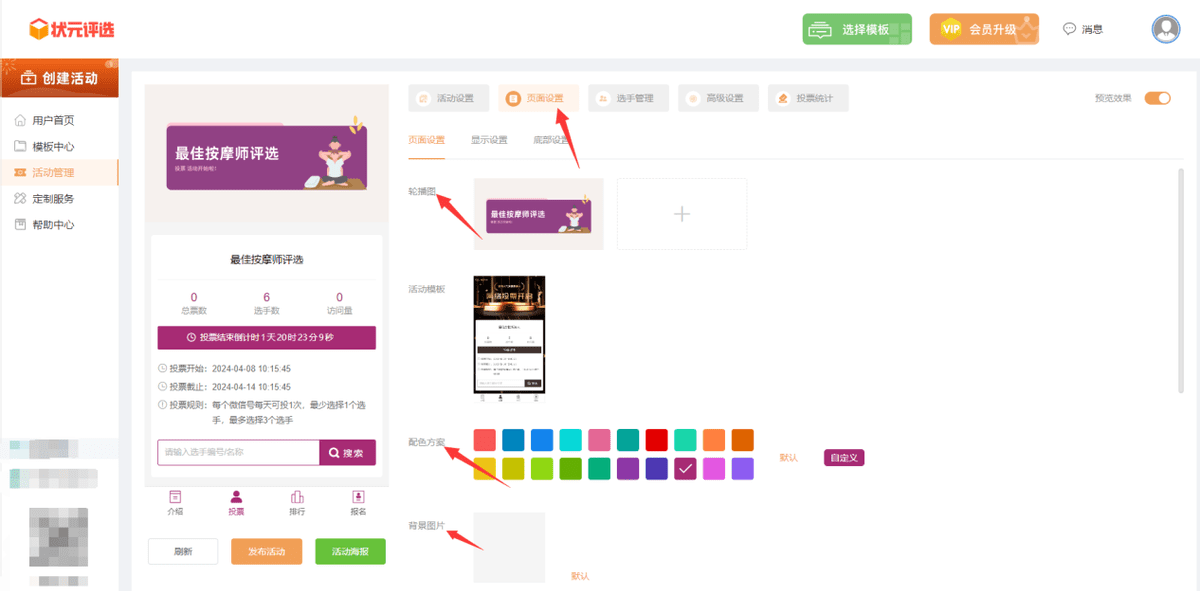Open the 投票统计 tab
This screenshot has width=1200, height=591.
pos(807,98)
